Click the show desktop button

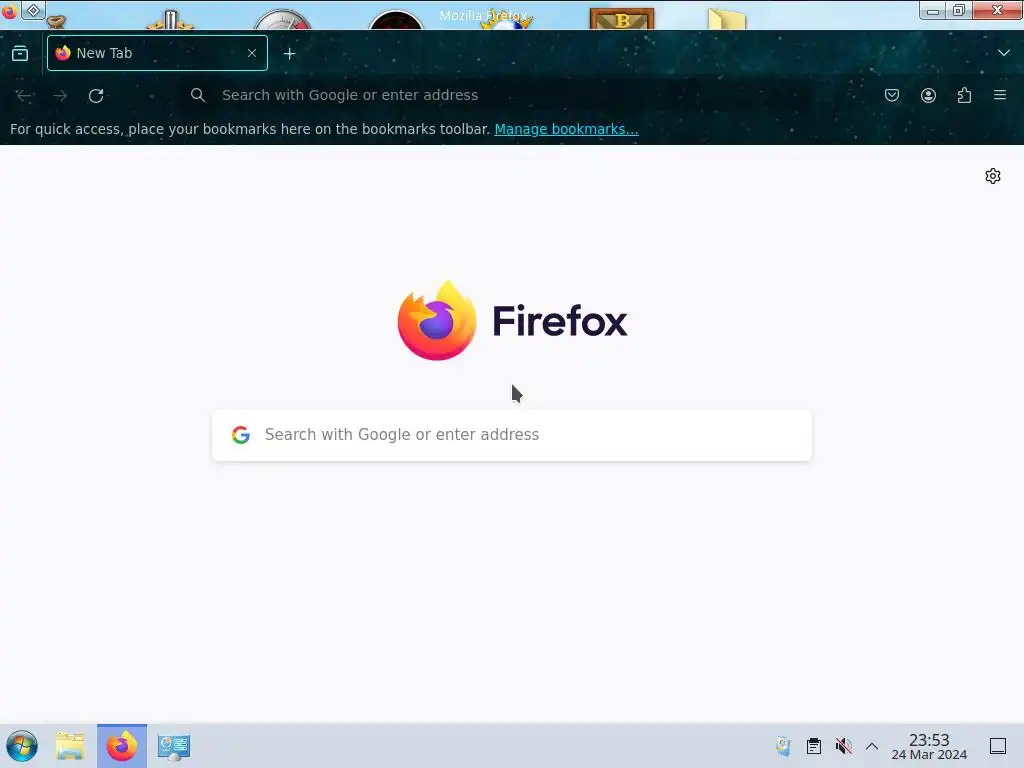(998, 746)
